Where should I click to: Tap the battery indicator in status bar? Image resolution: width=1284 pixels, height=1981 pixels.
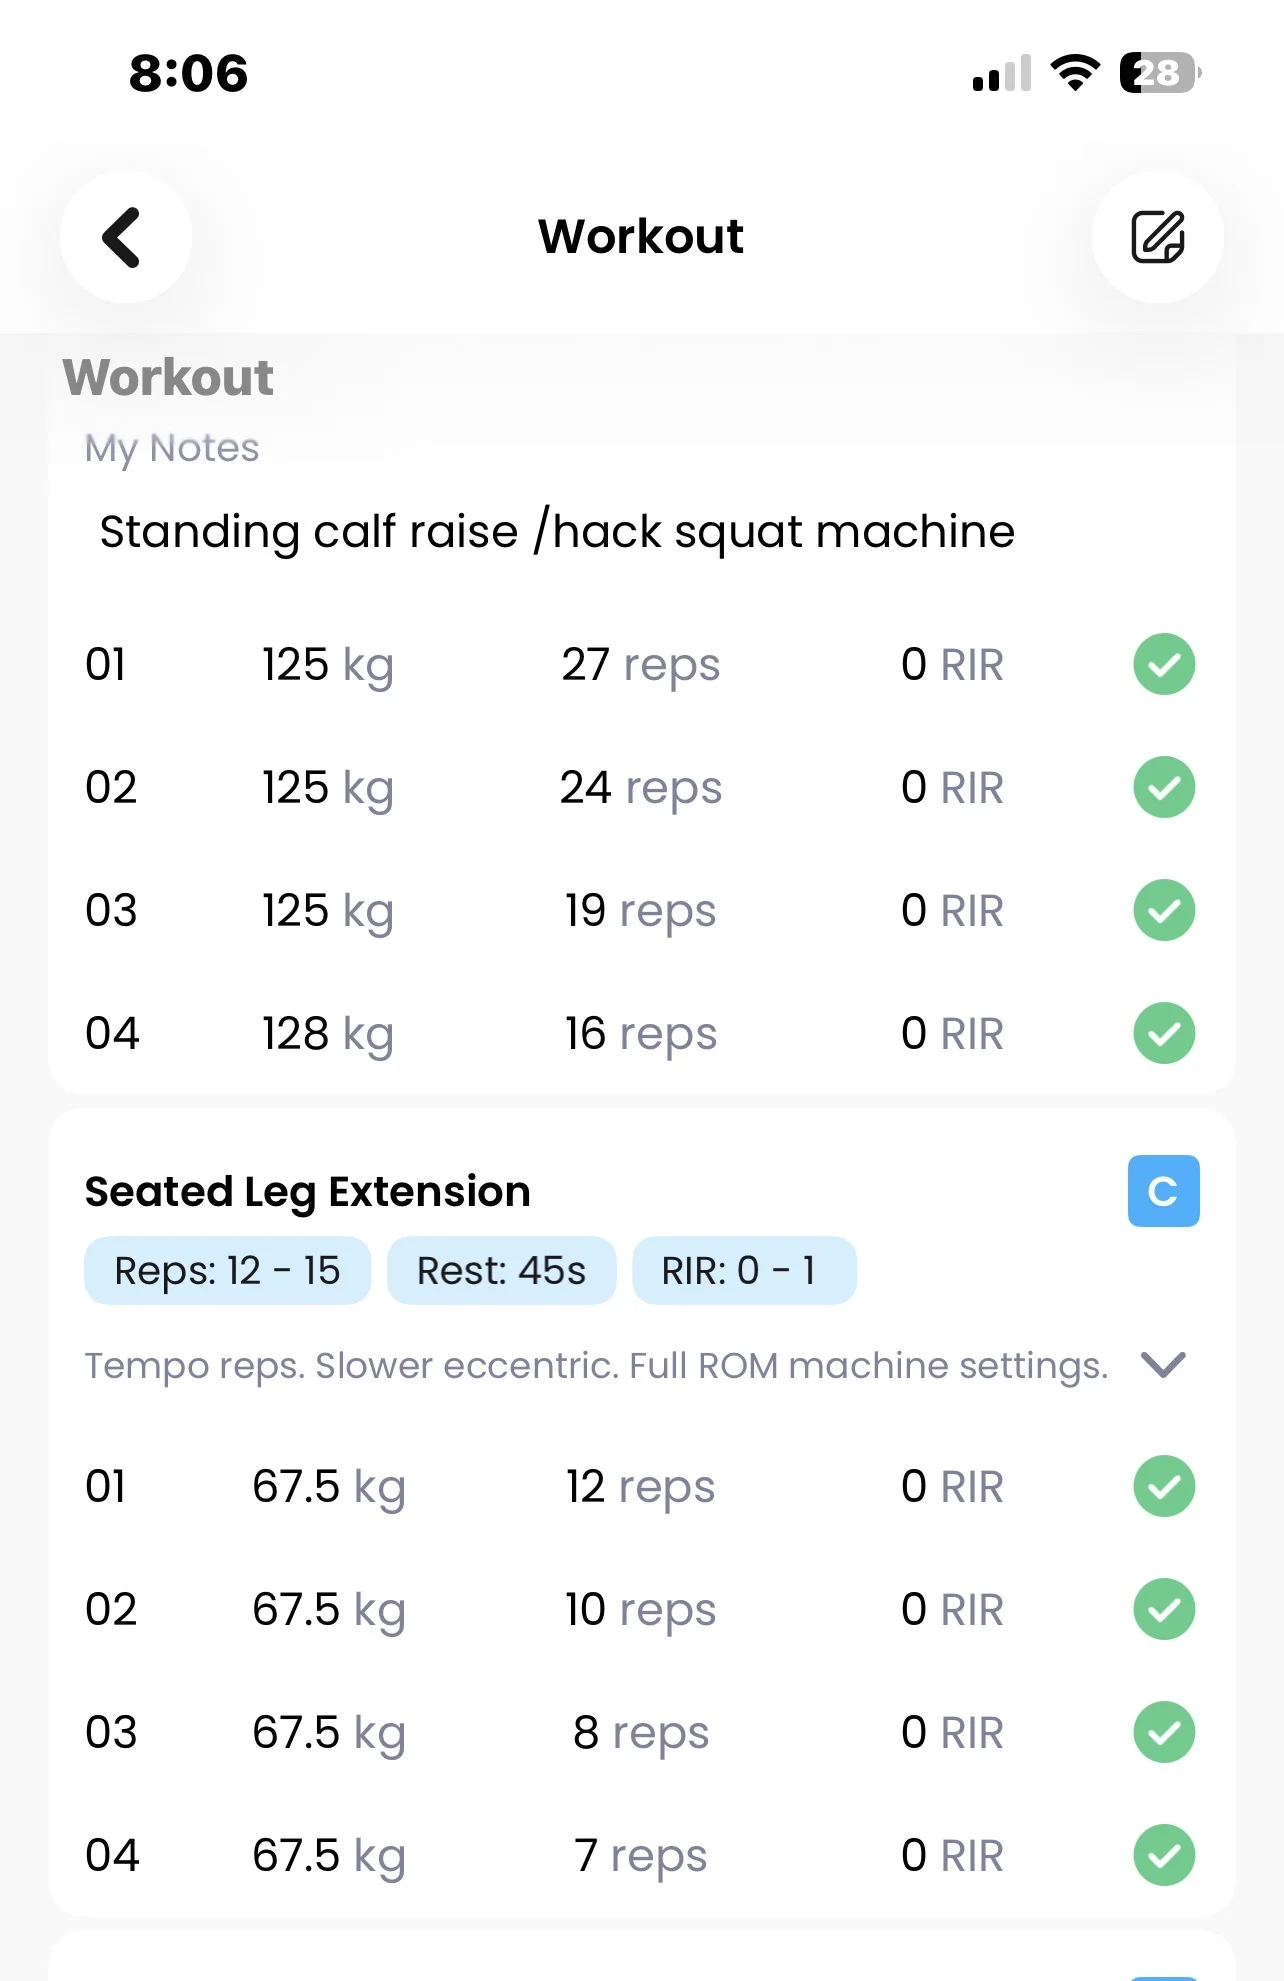(x=1159, y=73)
